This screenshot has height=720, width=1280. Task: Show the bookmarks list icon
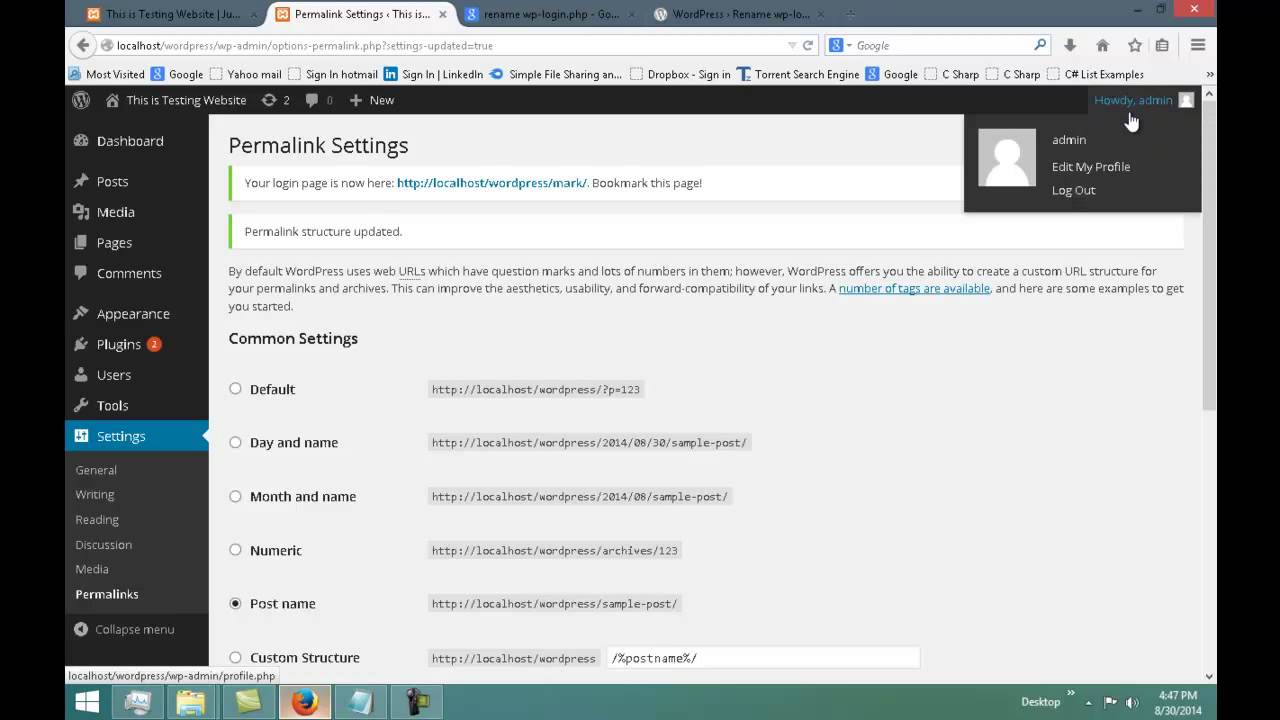pos(1162,45)
